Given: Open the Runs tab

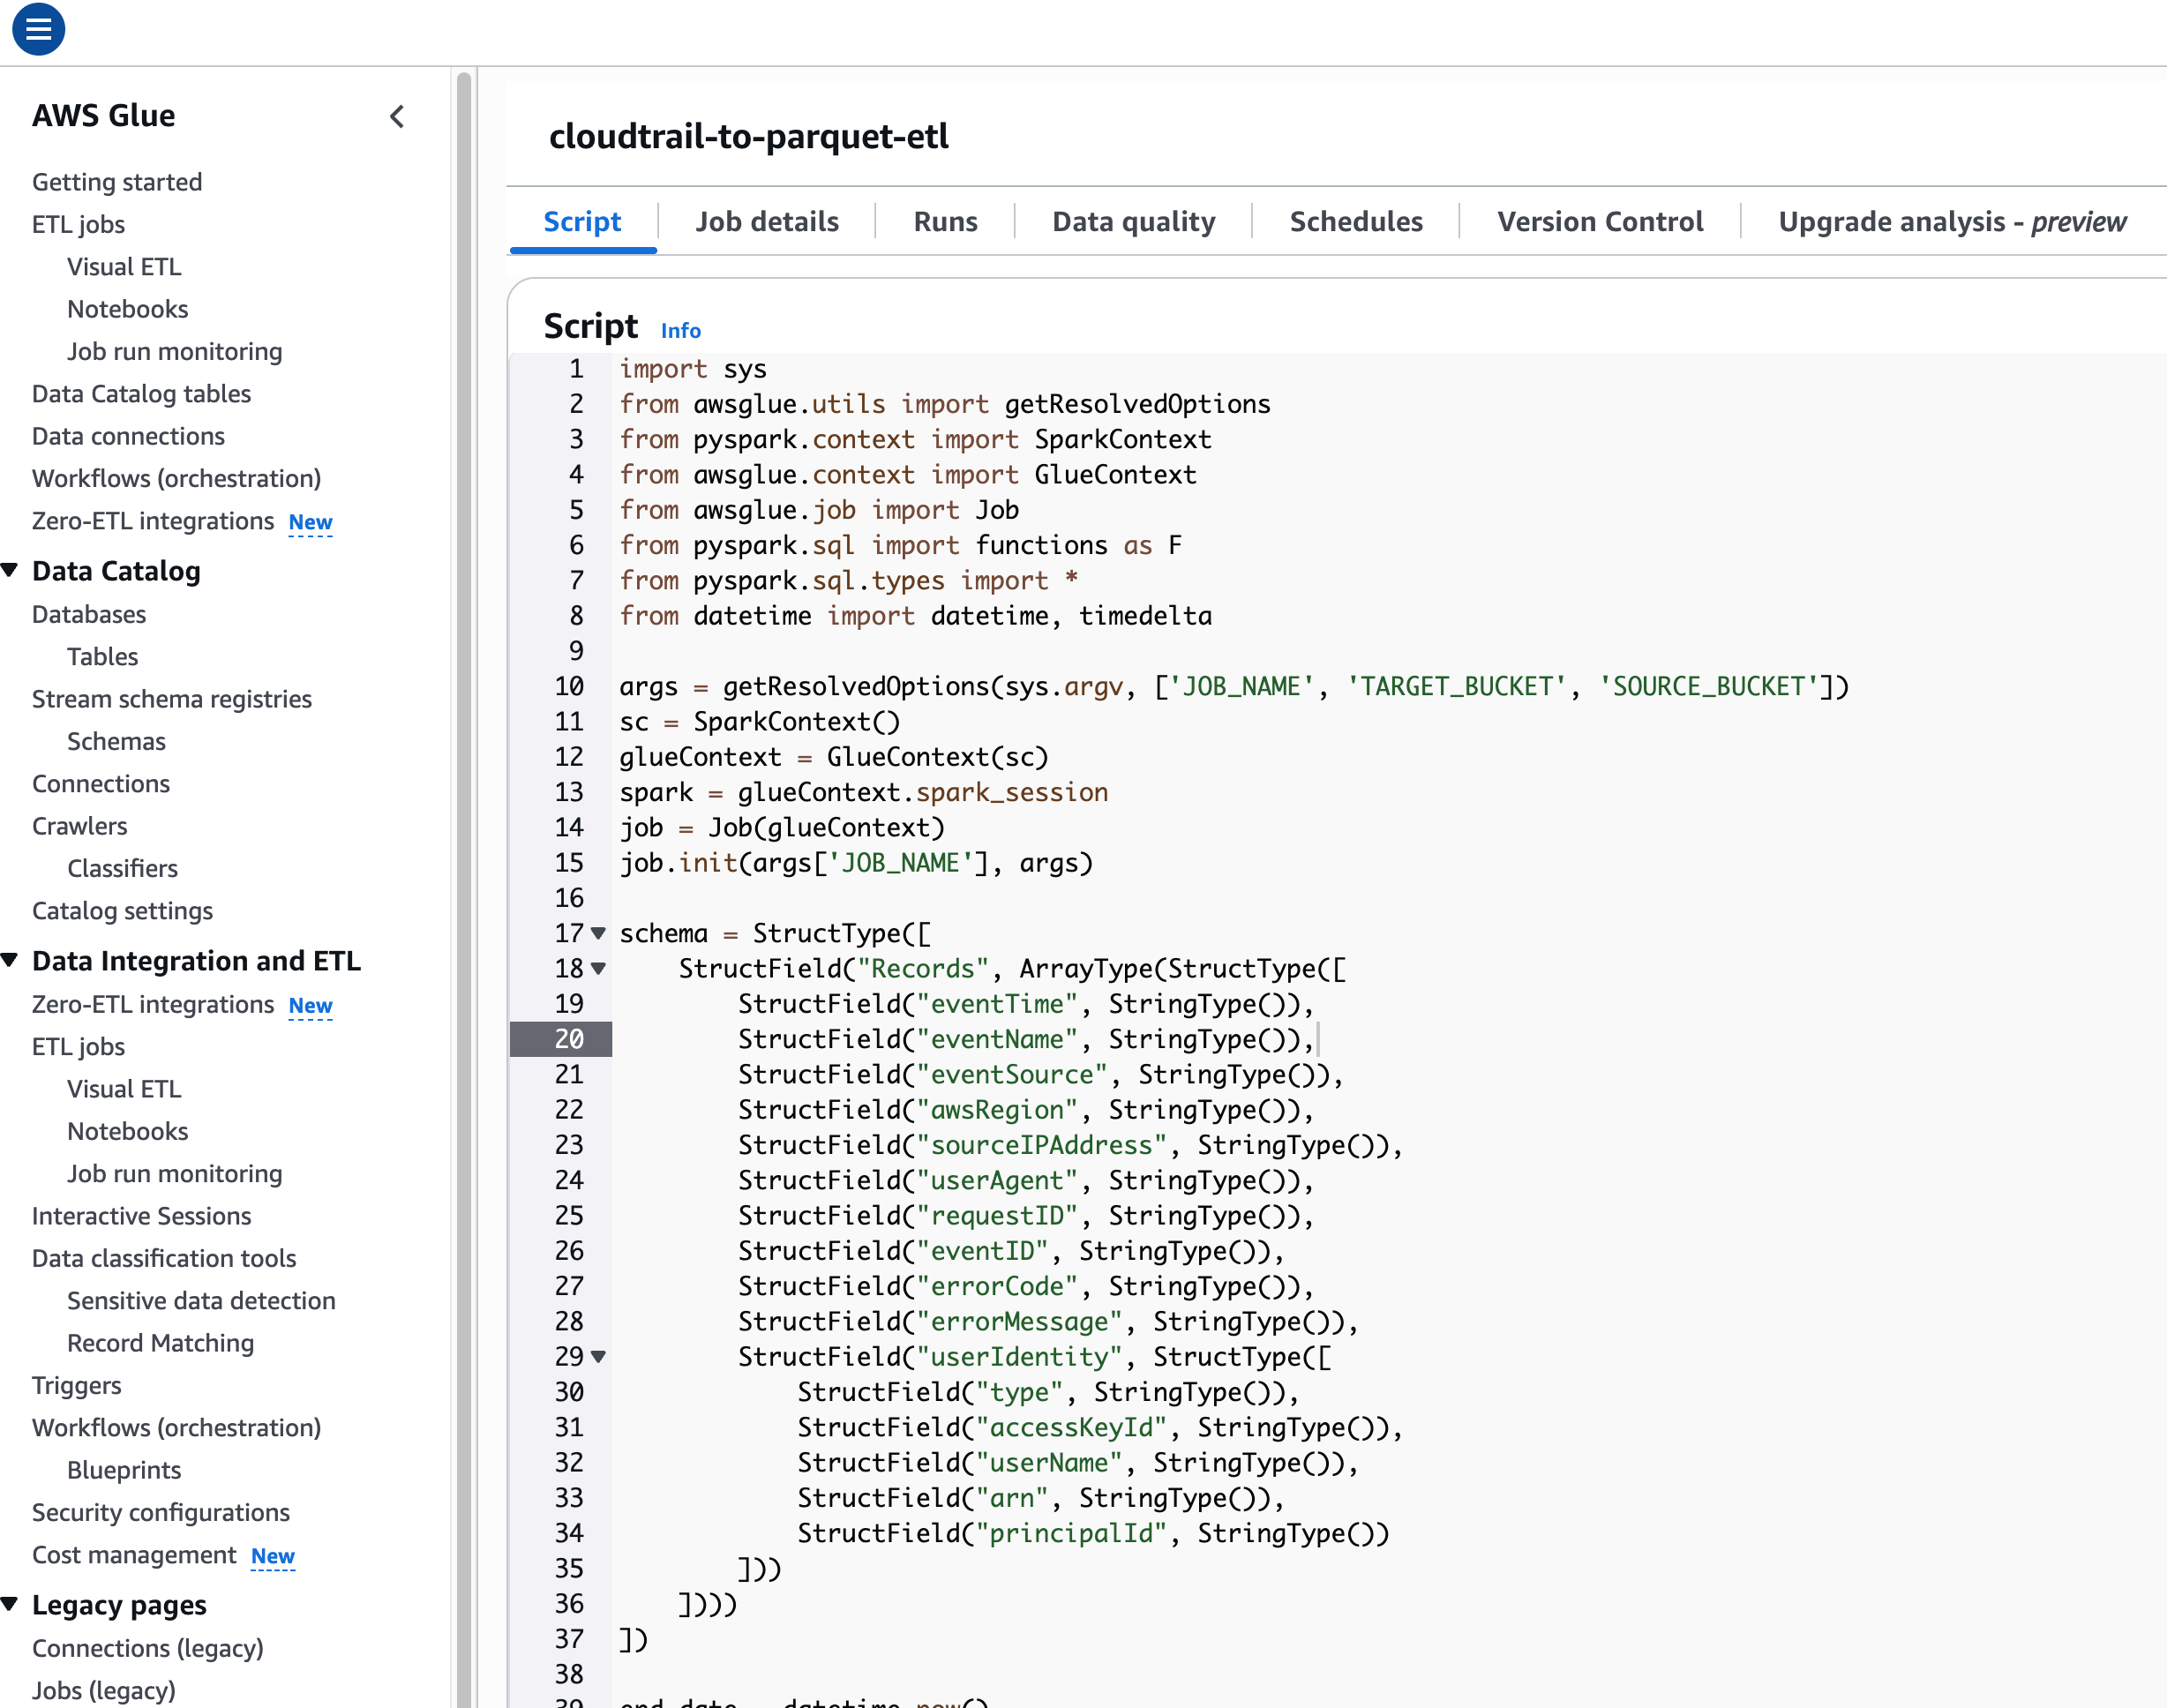Looking at the screenshot, I should coord(945,221).
